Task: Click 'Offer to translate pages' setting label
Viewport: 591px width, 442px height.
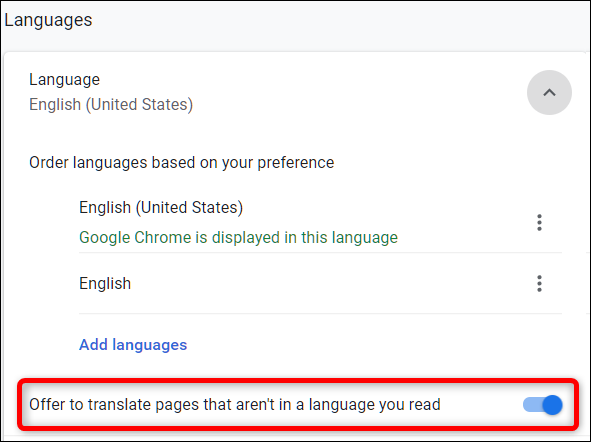Action: coord(235,405)
